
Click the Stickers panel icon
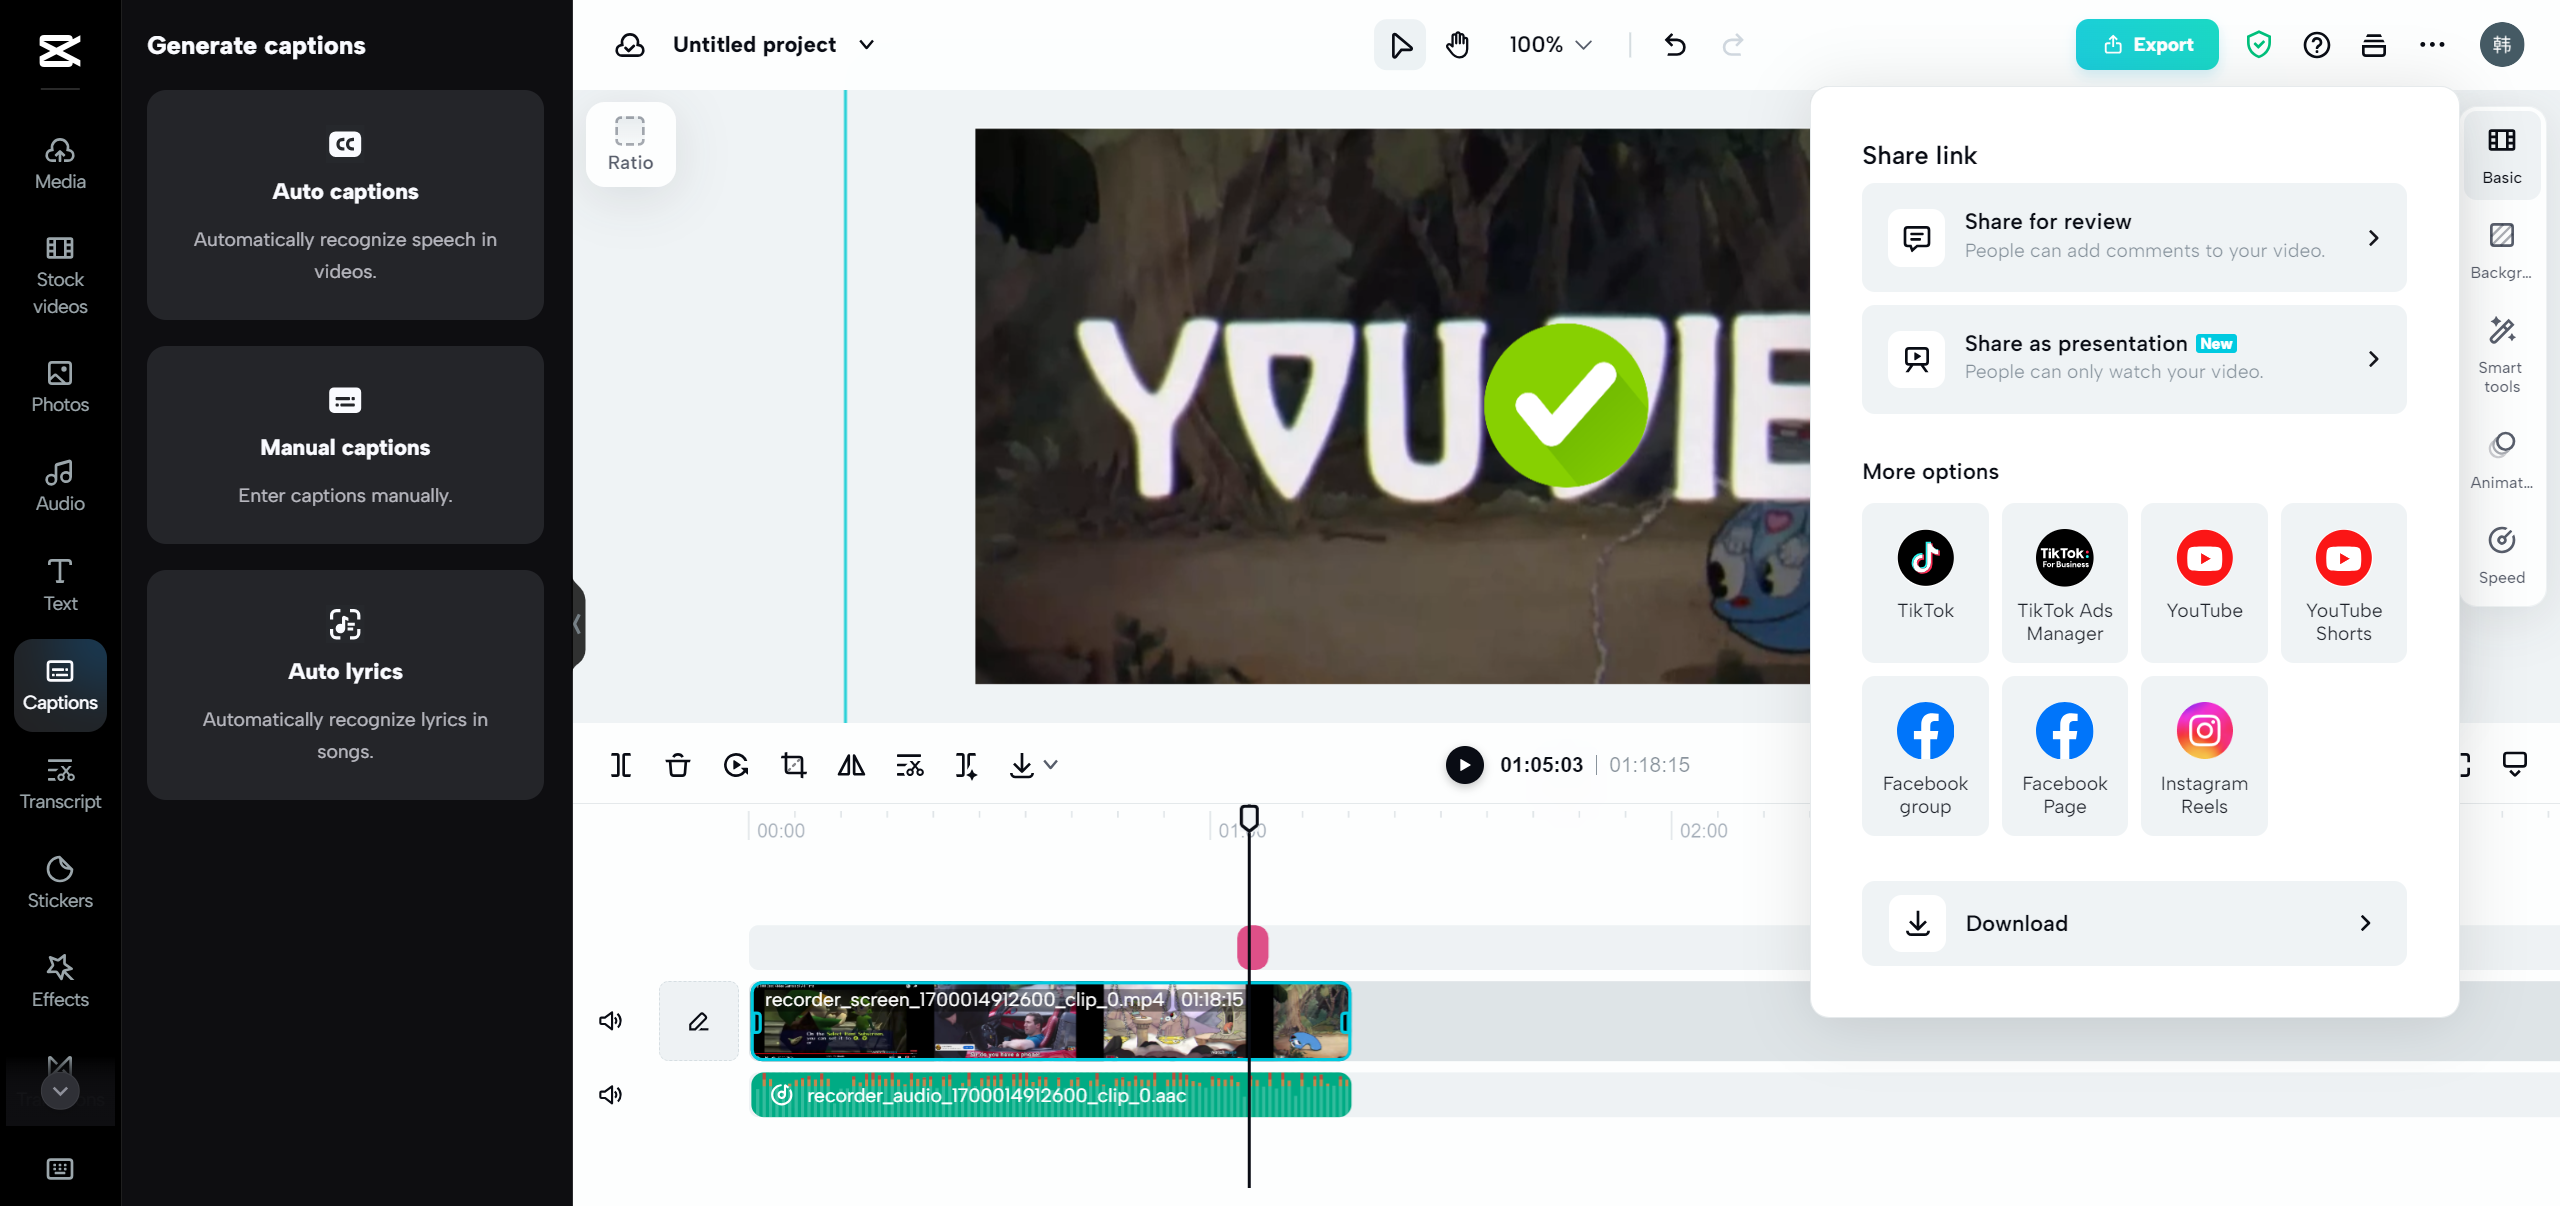59,883
